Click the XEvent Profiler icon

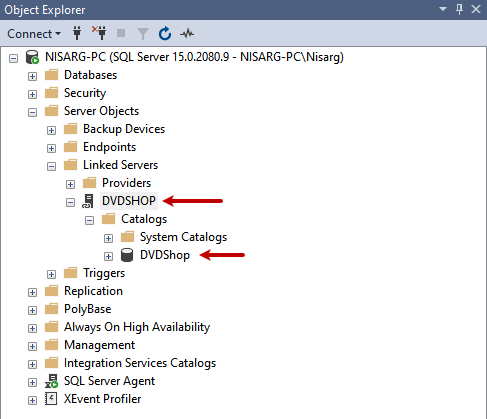[51, 399]
